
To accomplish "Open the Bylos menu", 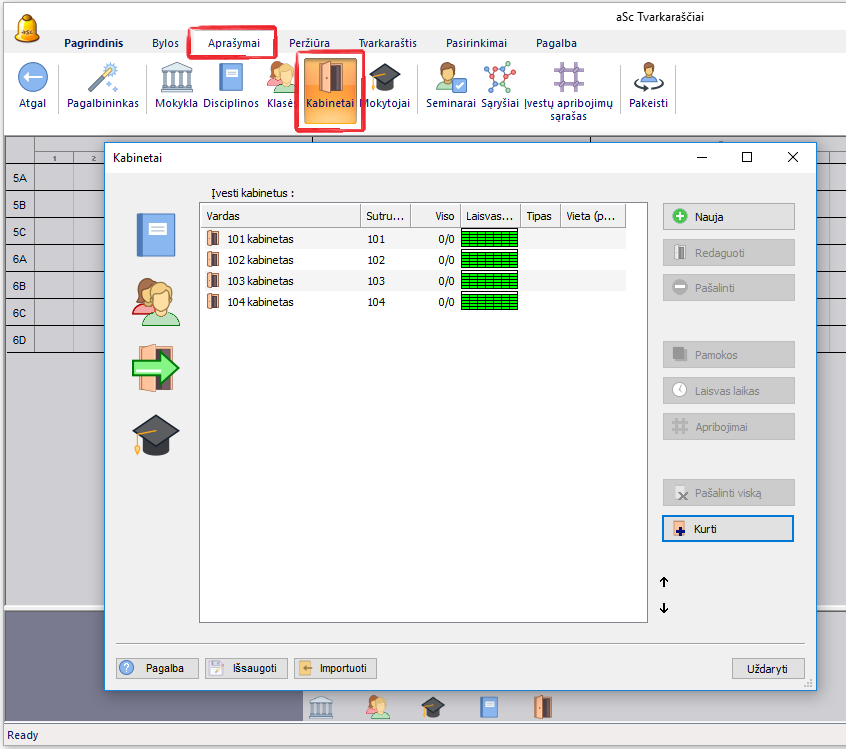I will coord(165,43).
